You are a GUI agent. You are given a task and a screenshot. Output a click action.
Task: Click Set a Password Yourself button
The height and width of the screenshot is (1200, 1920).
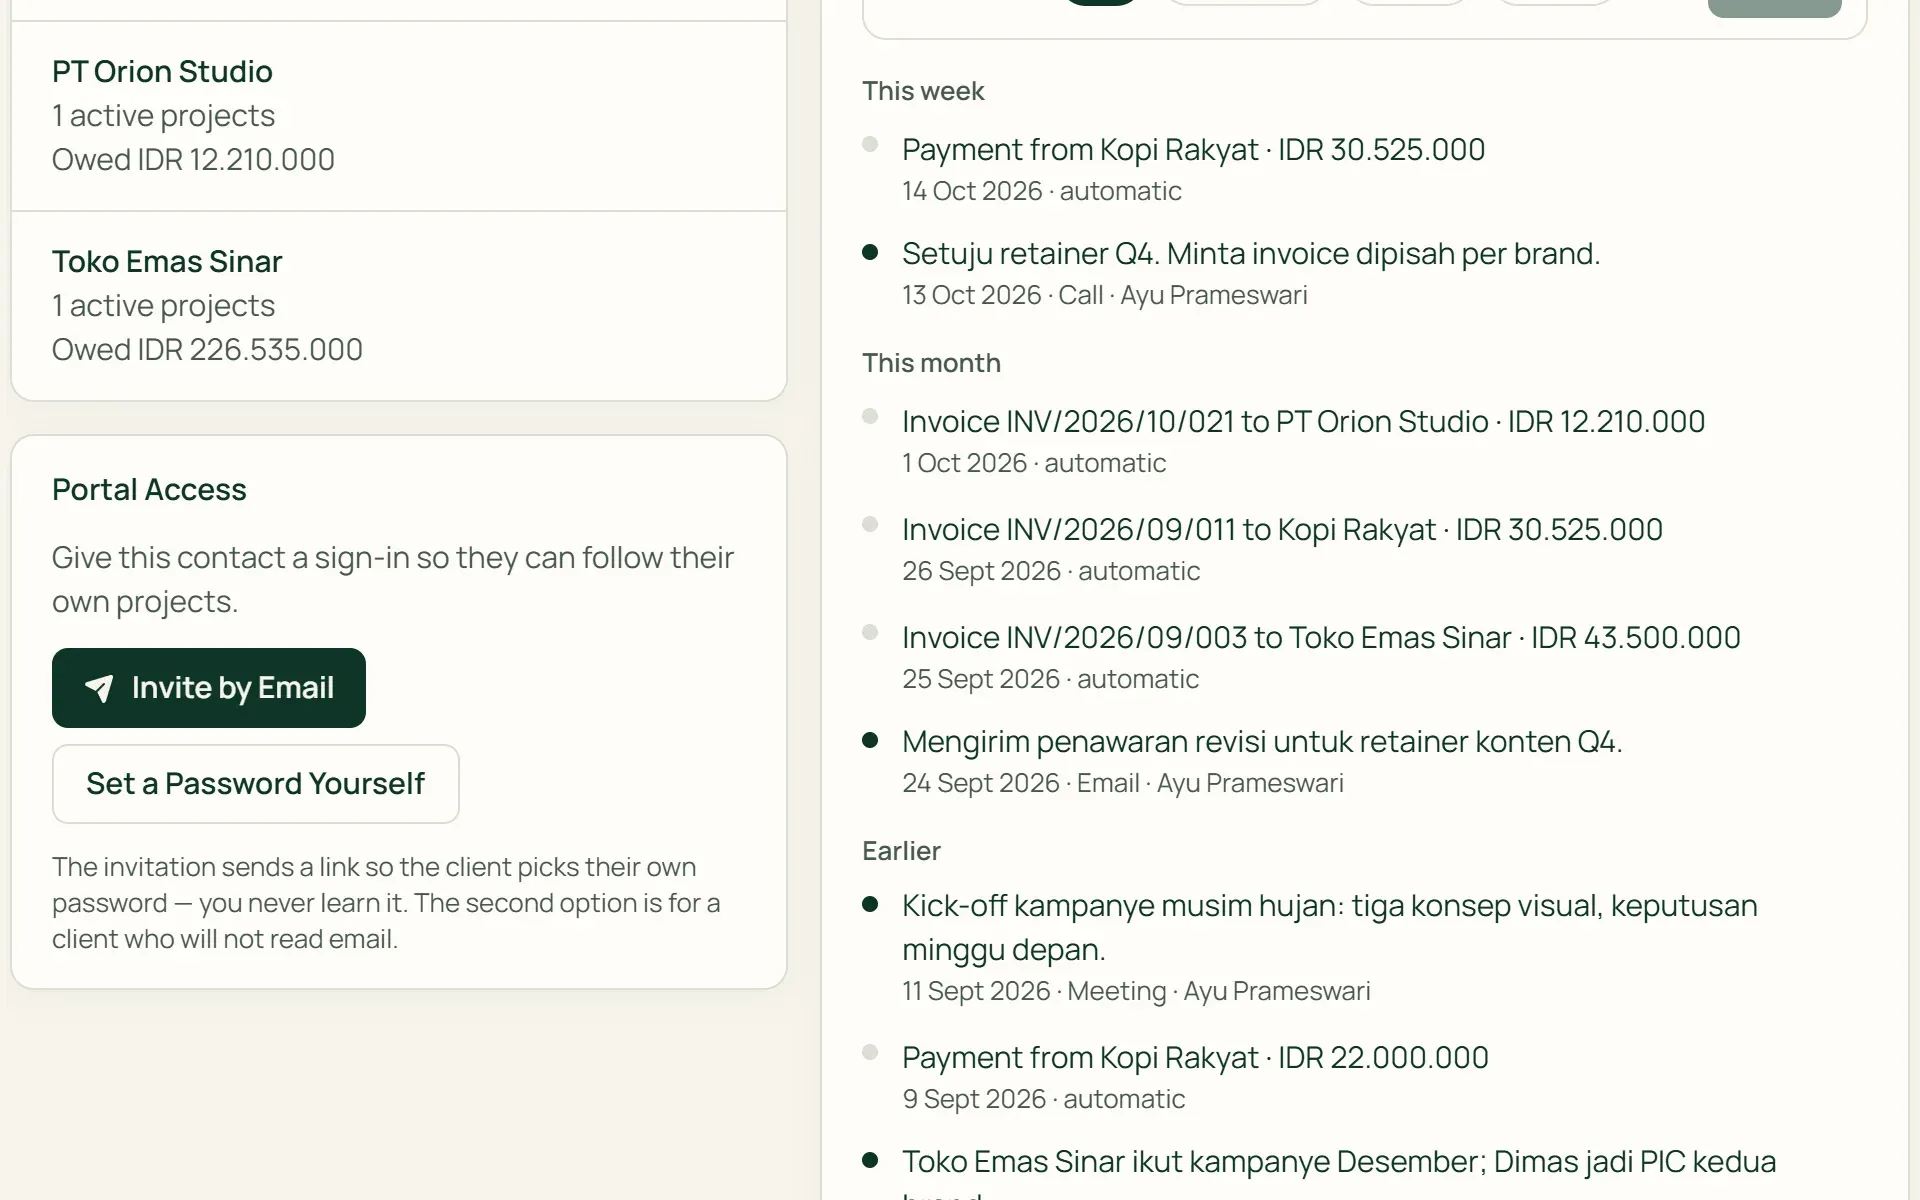[x=256, y=784]
